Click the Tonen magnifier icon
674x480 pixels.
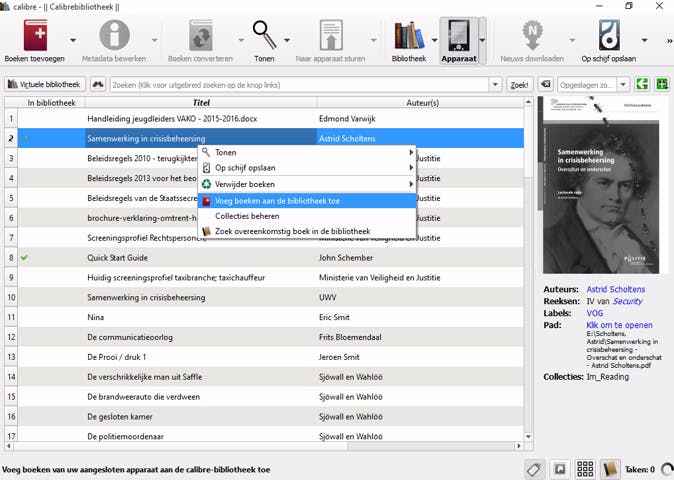coord(264,35)
